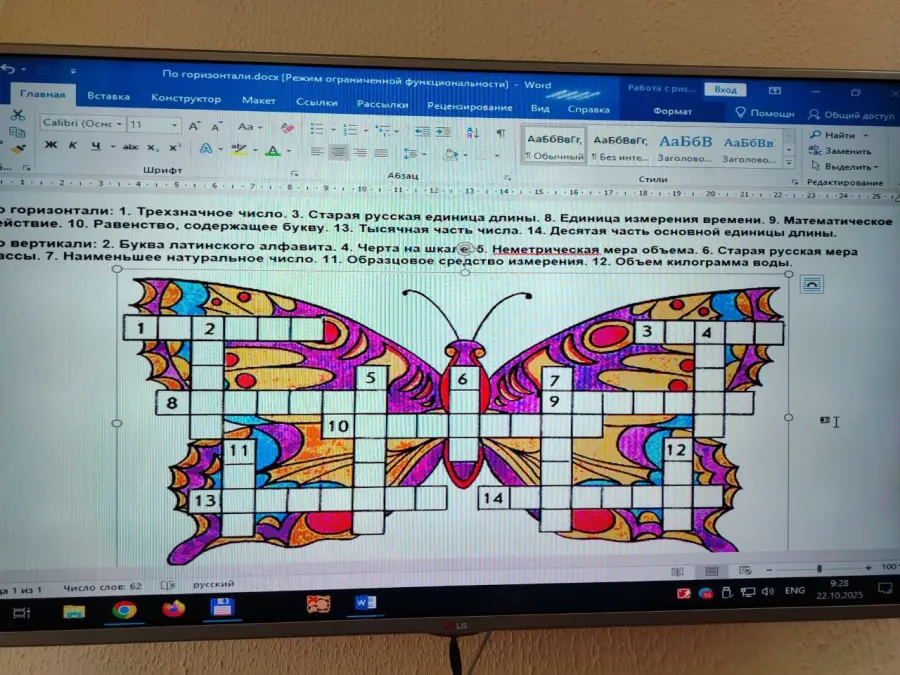The image size is (900, 675).
Task: Open the font size dropdown showing 11
Action: tap(154, 126)
